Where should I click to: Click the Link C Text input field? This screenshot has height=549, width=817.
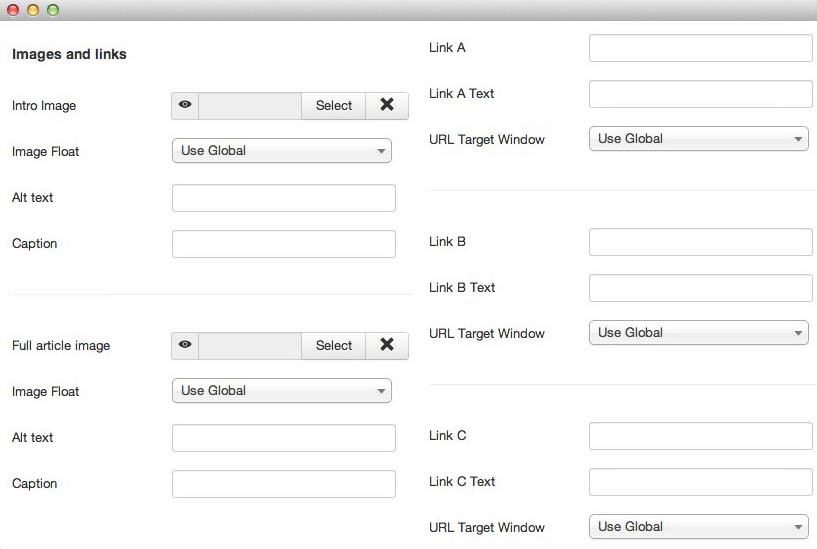[700, 482]
